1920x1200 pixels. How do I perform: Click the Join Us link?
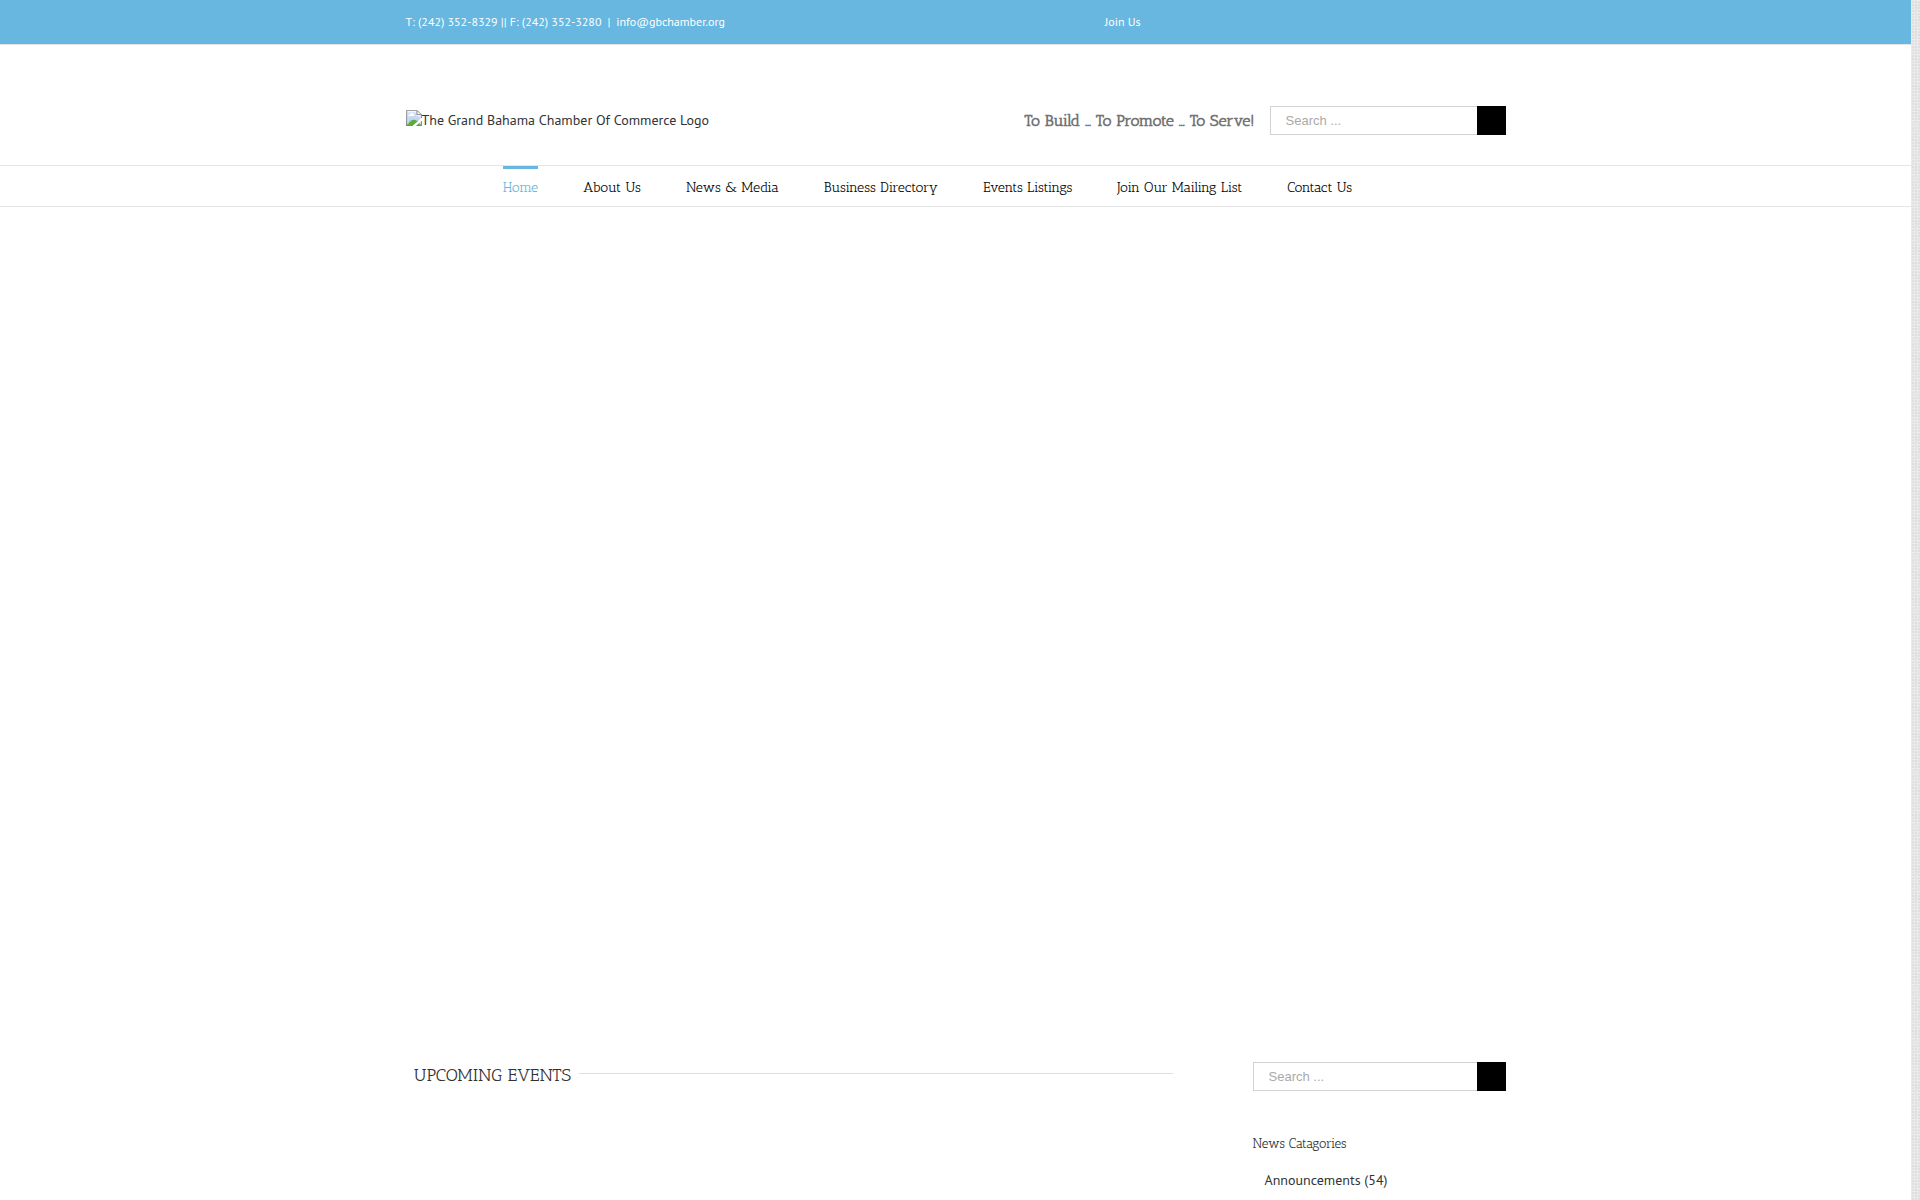point(1122,22)
